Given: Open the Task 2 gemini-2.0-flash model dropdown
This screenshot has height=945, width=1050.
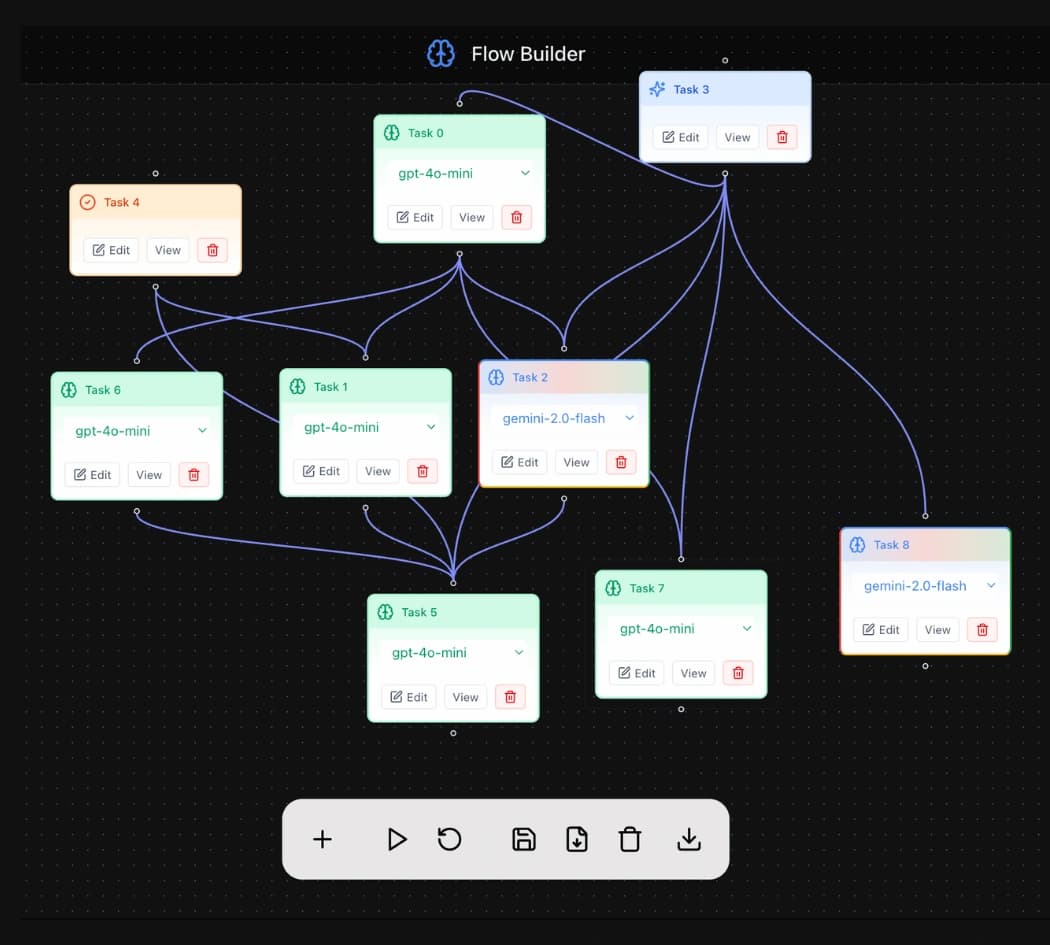Looking at the screenshot, I should point(564,418).
